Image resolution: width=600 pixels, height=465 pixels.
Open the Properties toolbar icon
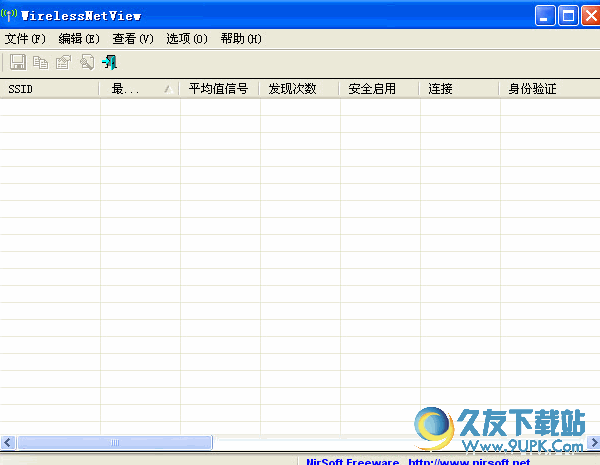click(x=64, y=62)
